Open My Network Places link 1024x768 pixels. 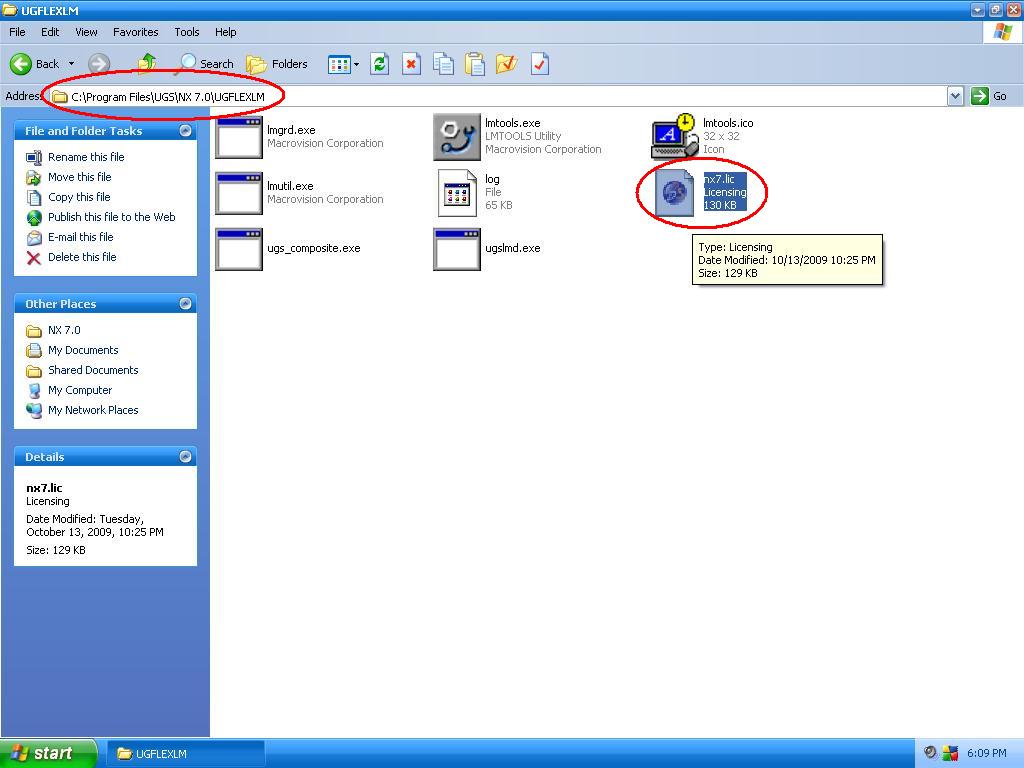93,410
